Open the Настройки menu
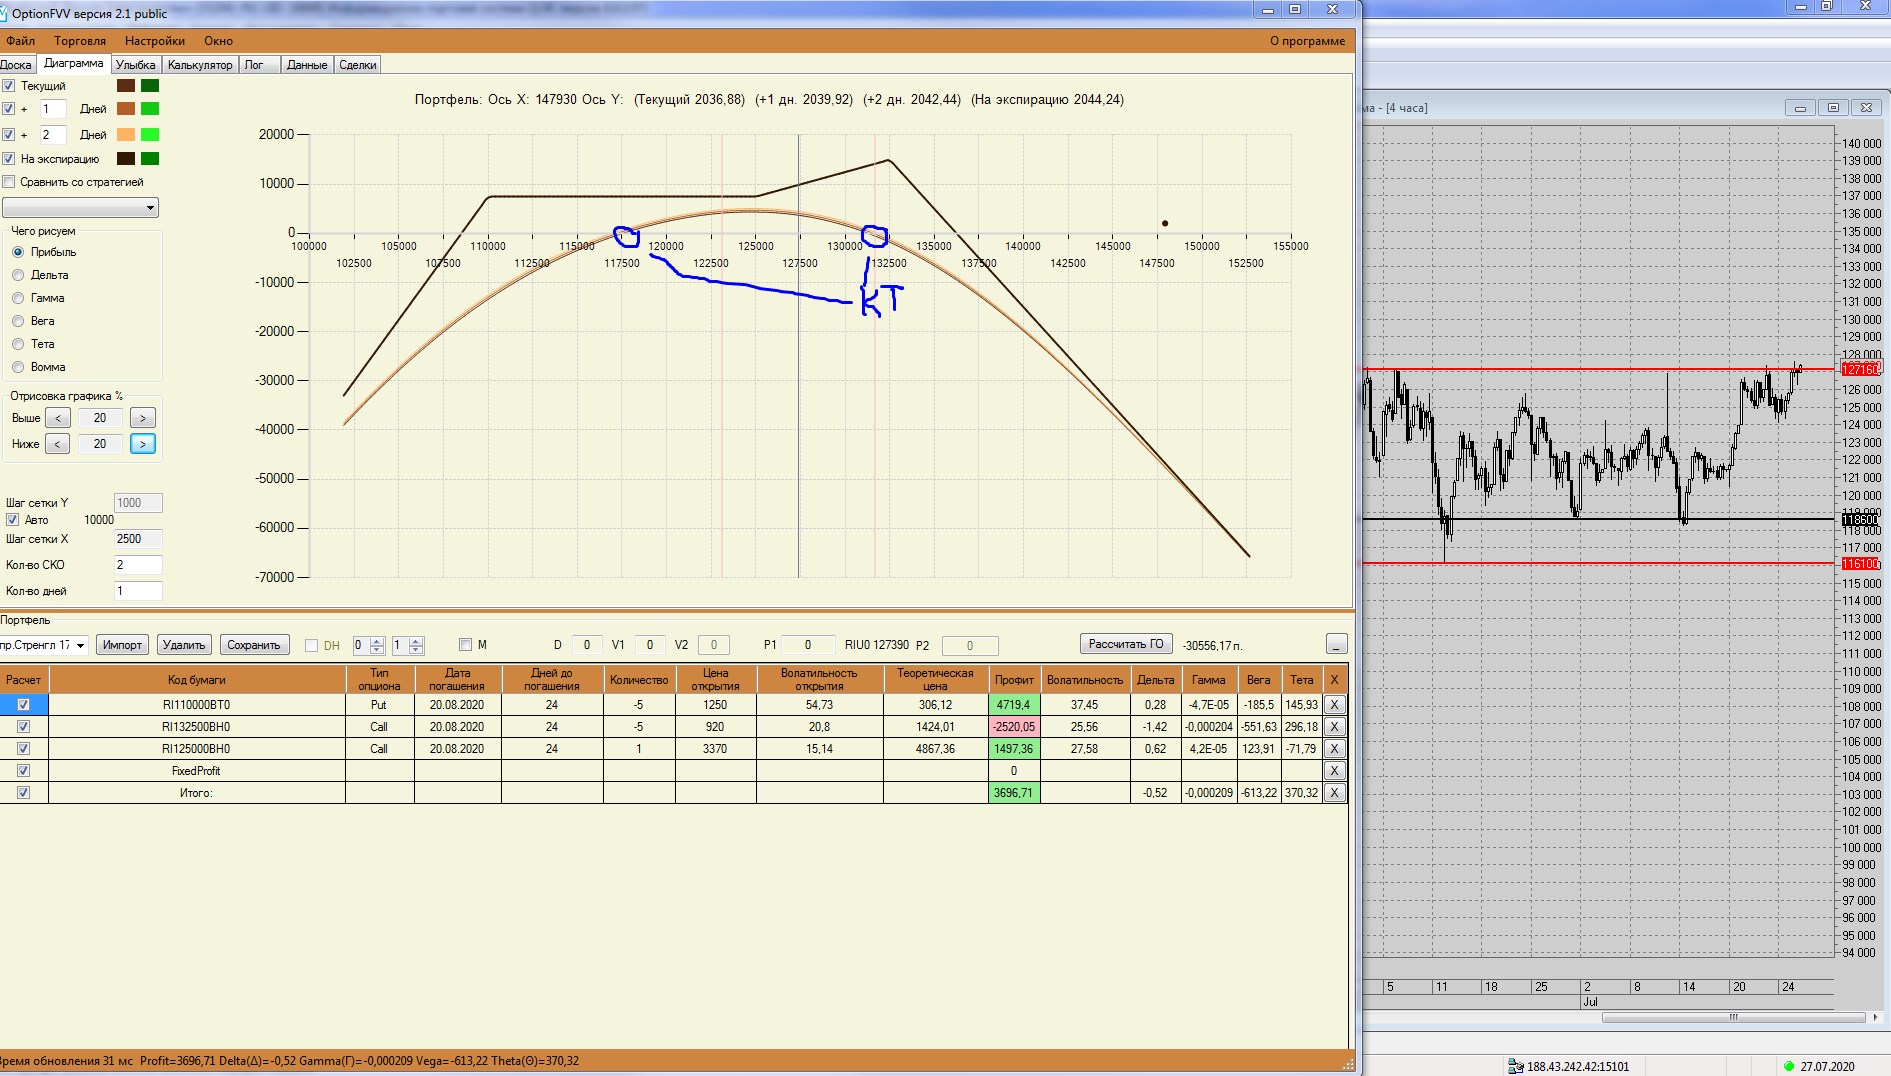1891x1076 pixels. [x=155, y=41]
